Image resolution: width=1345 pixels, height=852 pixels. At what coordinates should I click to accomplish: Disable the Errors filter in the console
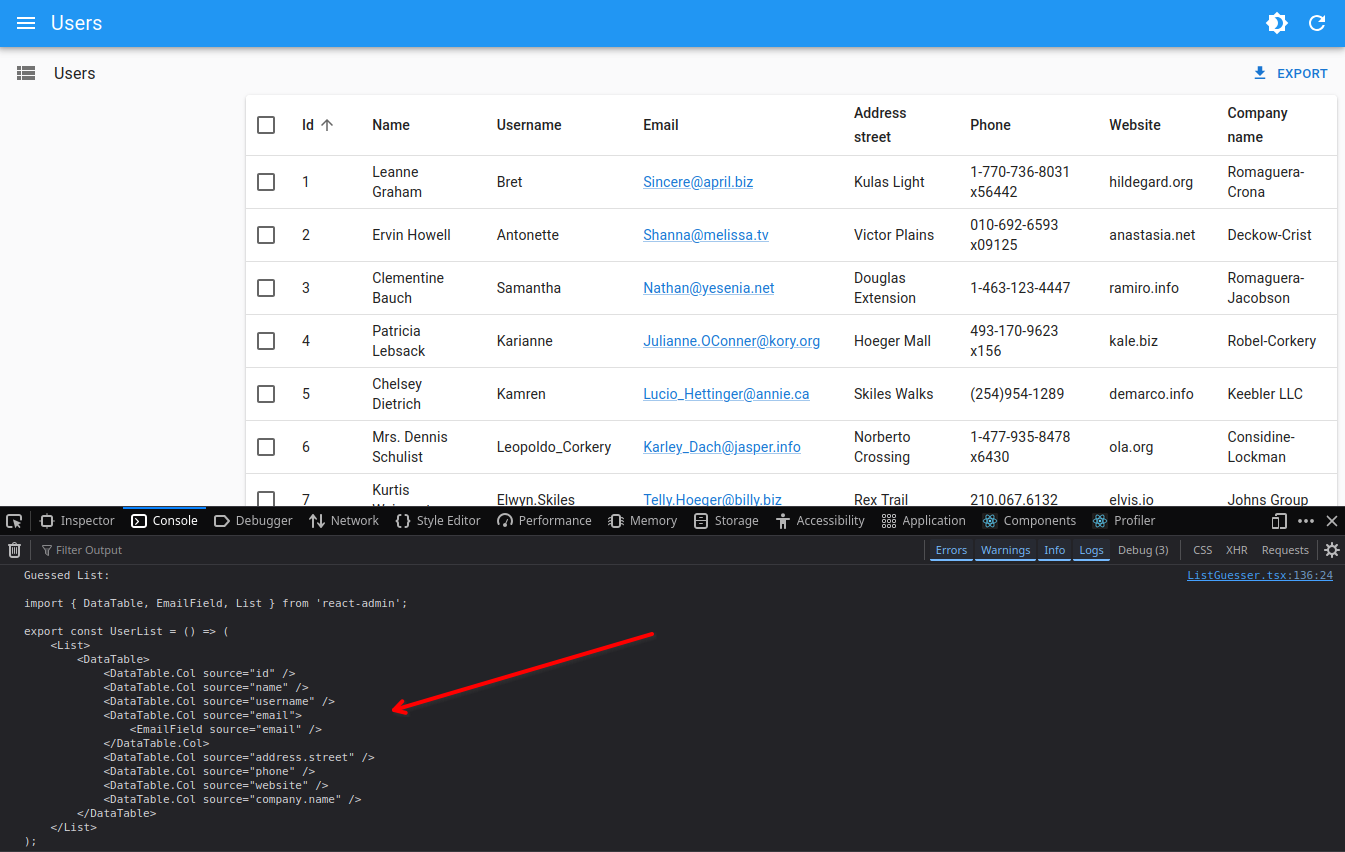[951, 549]
